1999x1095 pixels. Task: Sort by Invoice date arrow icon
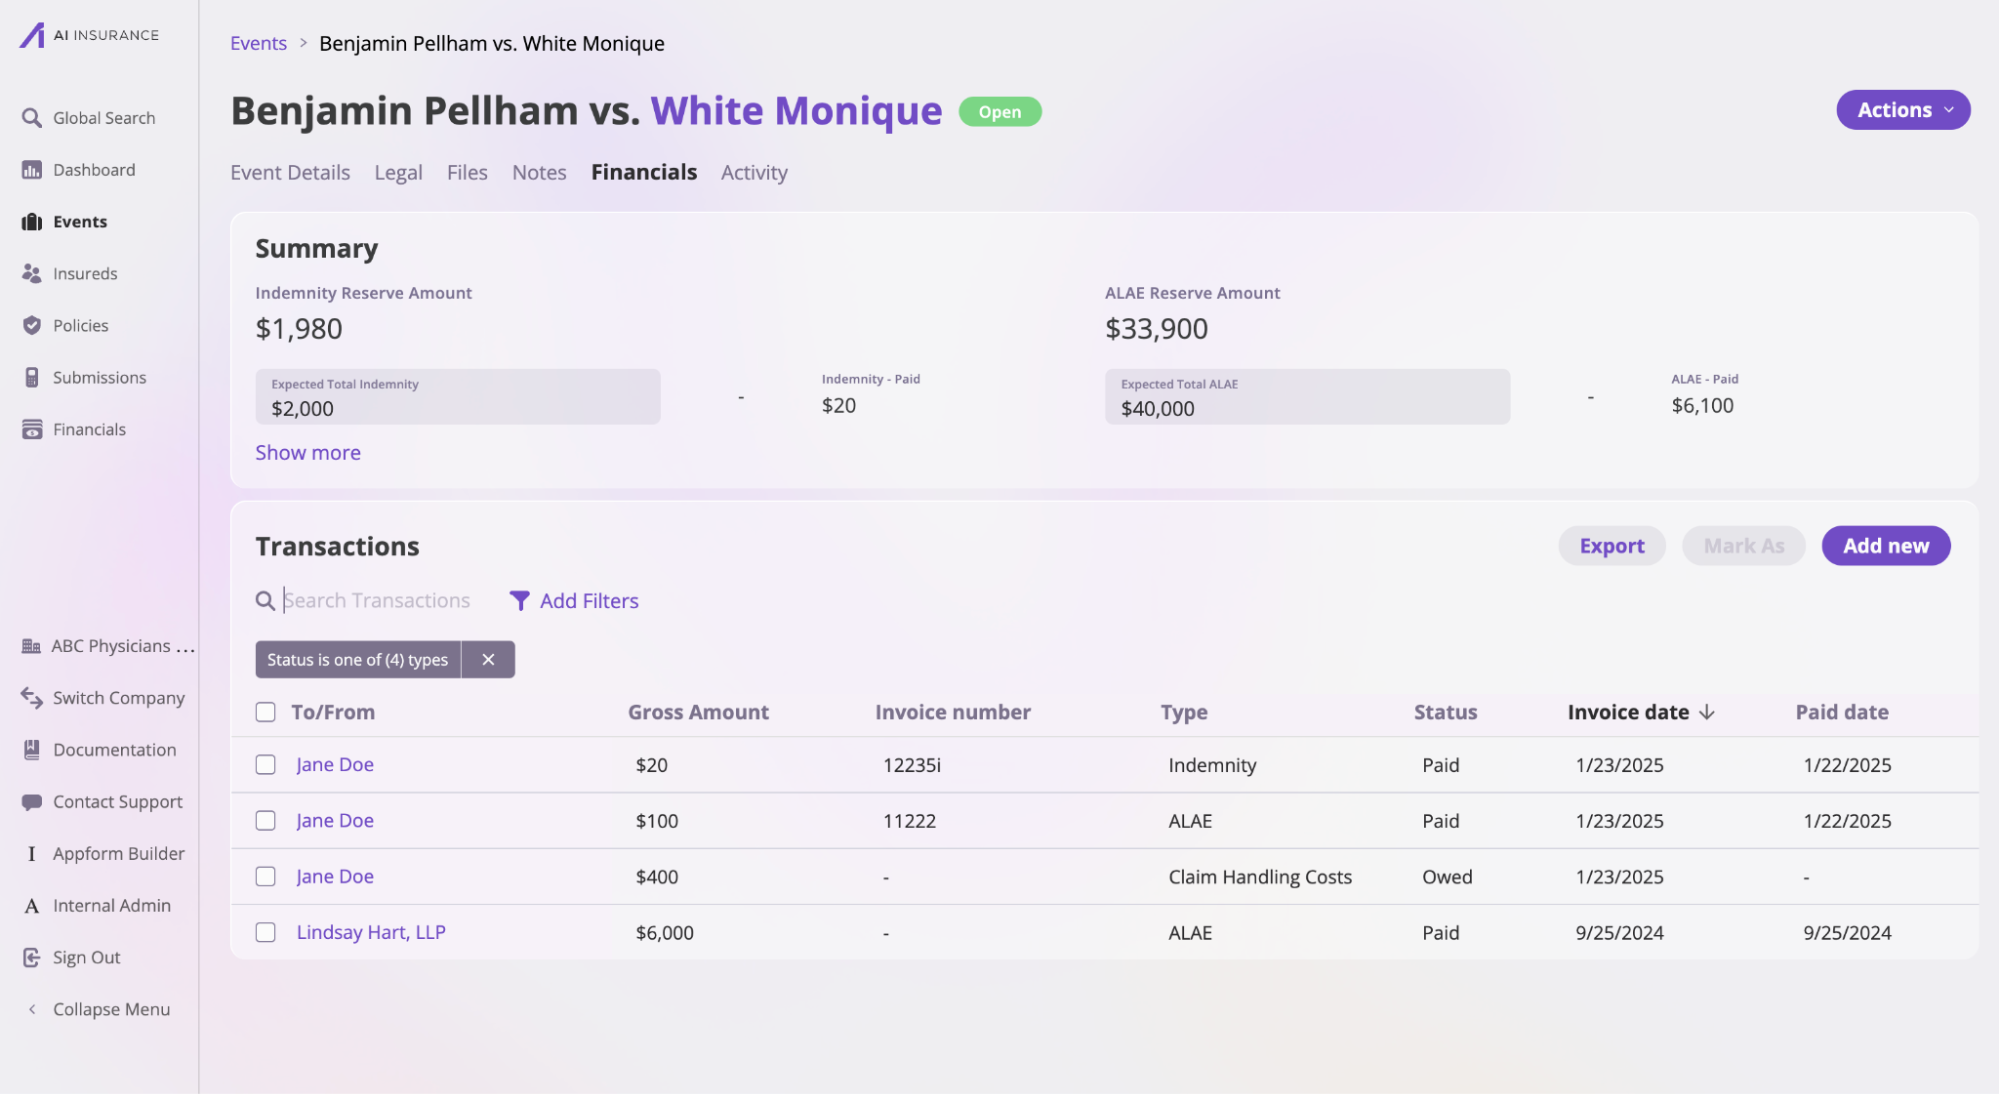click(1707, 712)
